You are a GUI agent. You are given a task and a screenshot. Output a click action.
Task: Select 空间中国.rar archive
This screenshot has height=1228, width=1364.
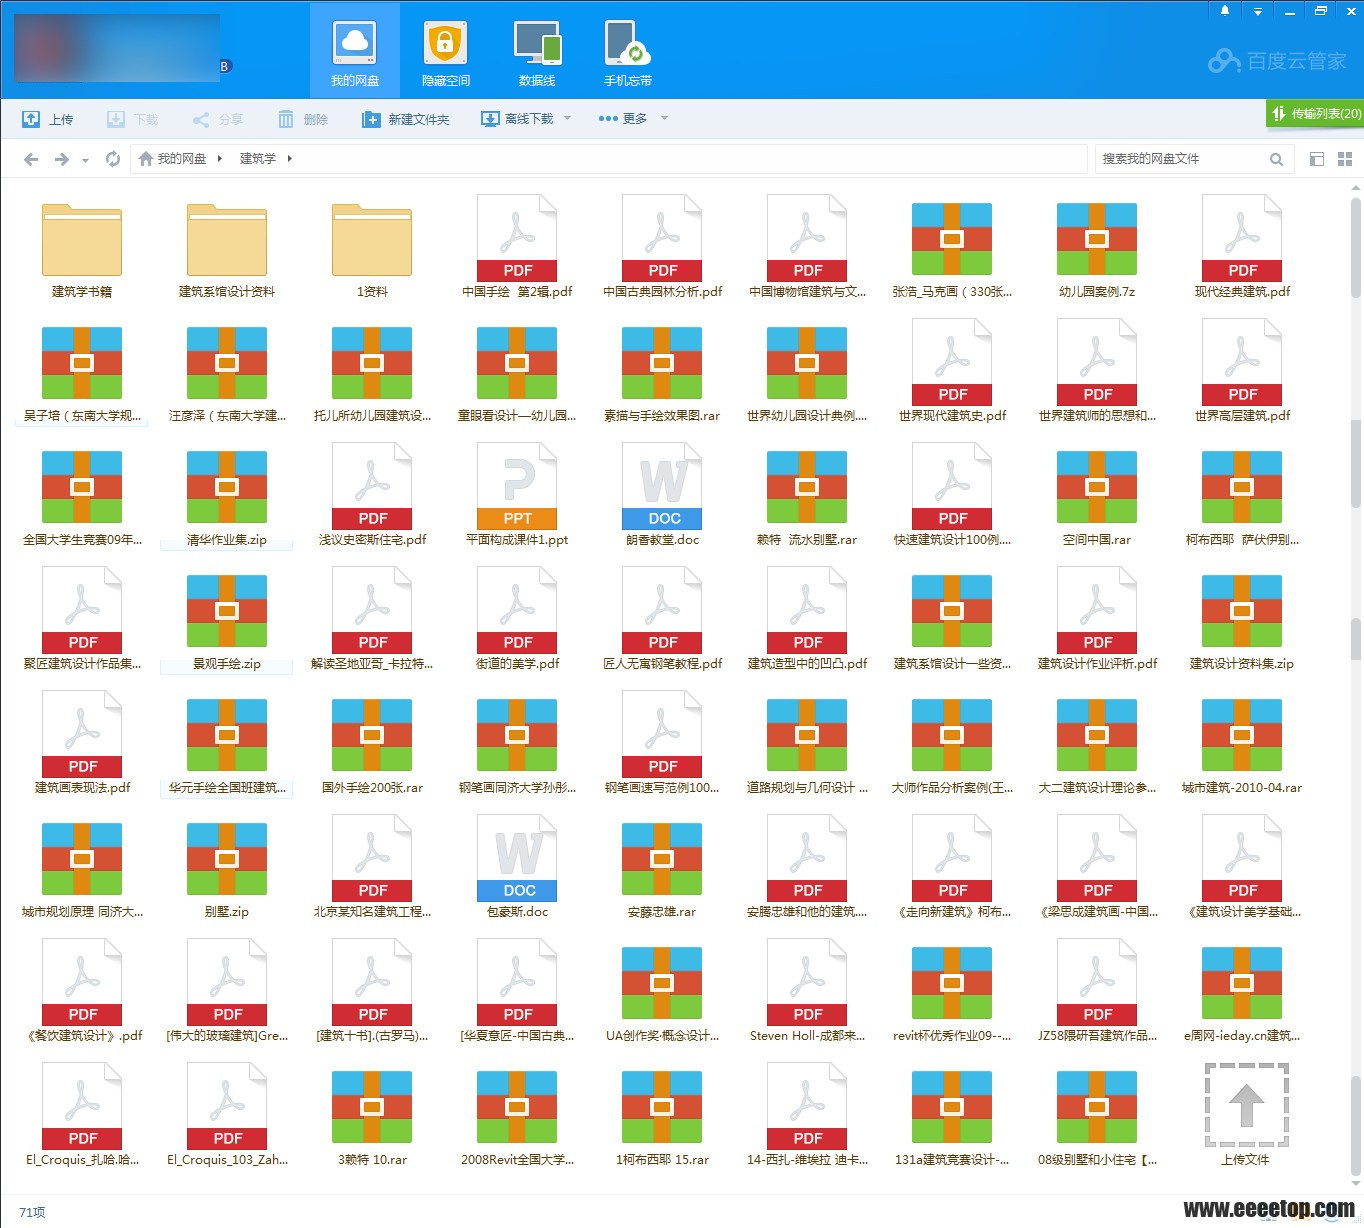(1097, 497)
